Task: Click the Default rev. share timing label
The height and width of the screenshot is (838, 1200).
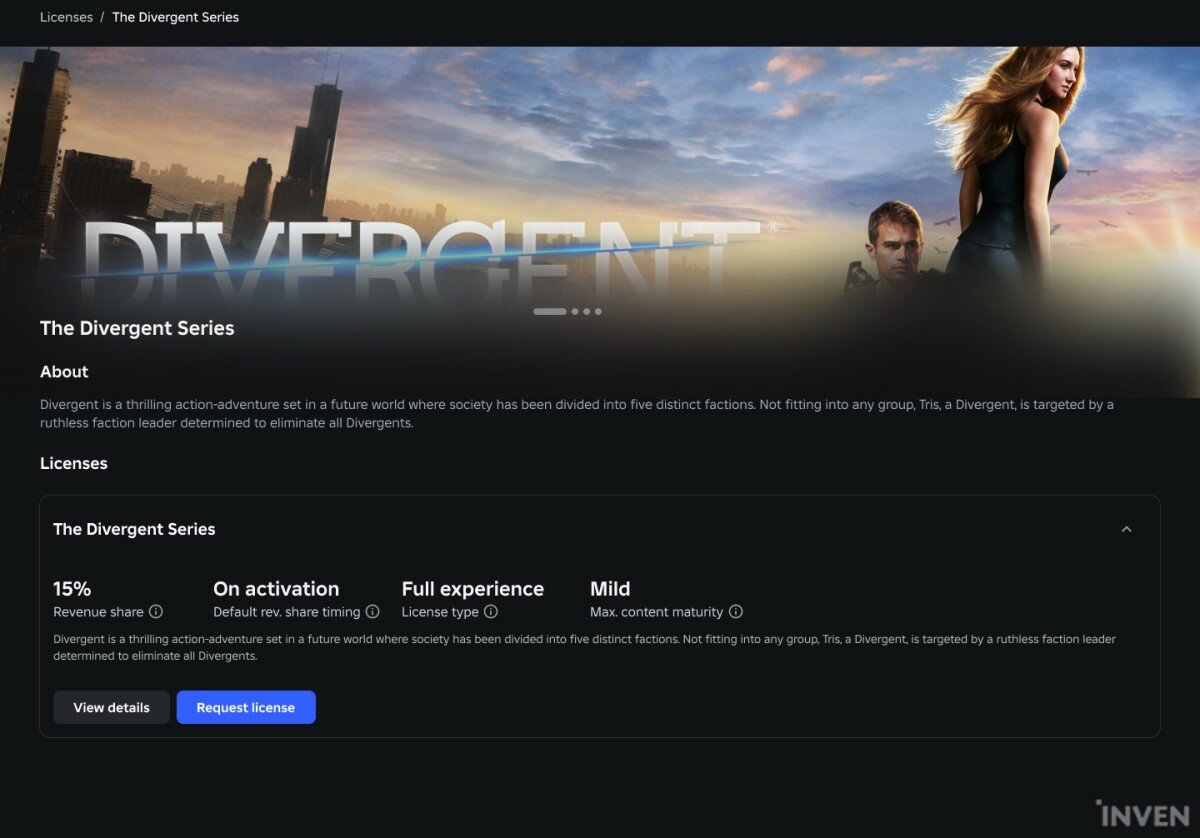Action: pos(286,612)
